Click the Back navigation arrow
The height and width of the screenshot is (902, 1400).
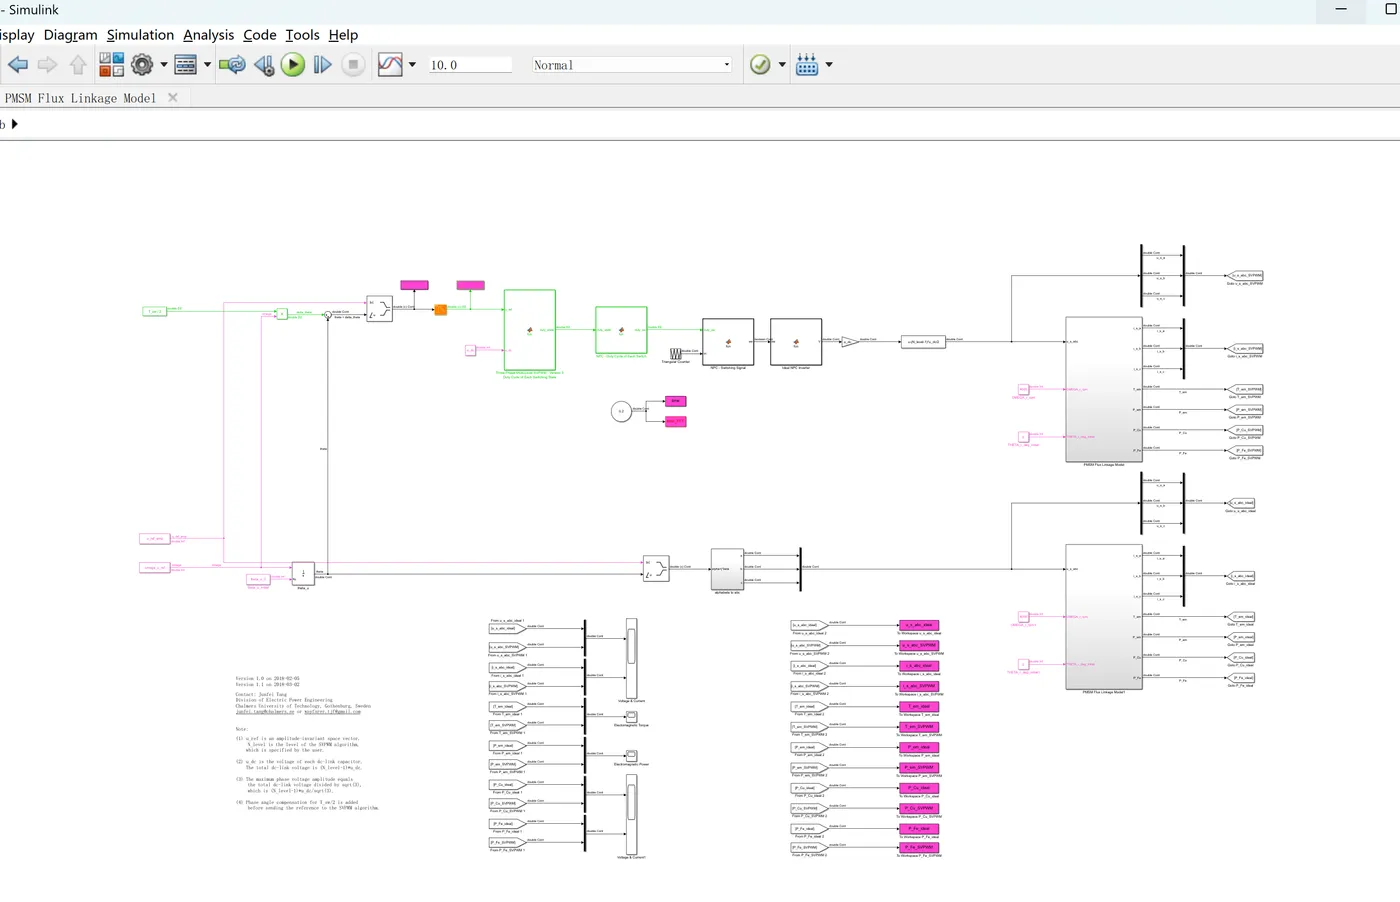tap(18, 65)
